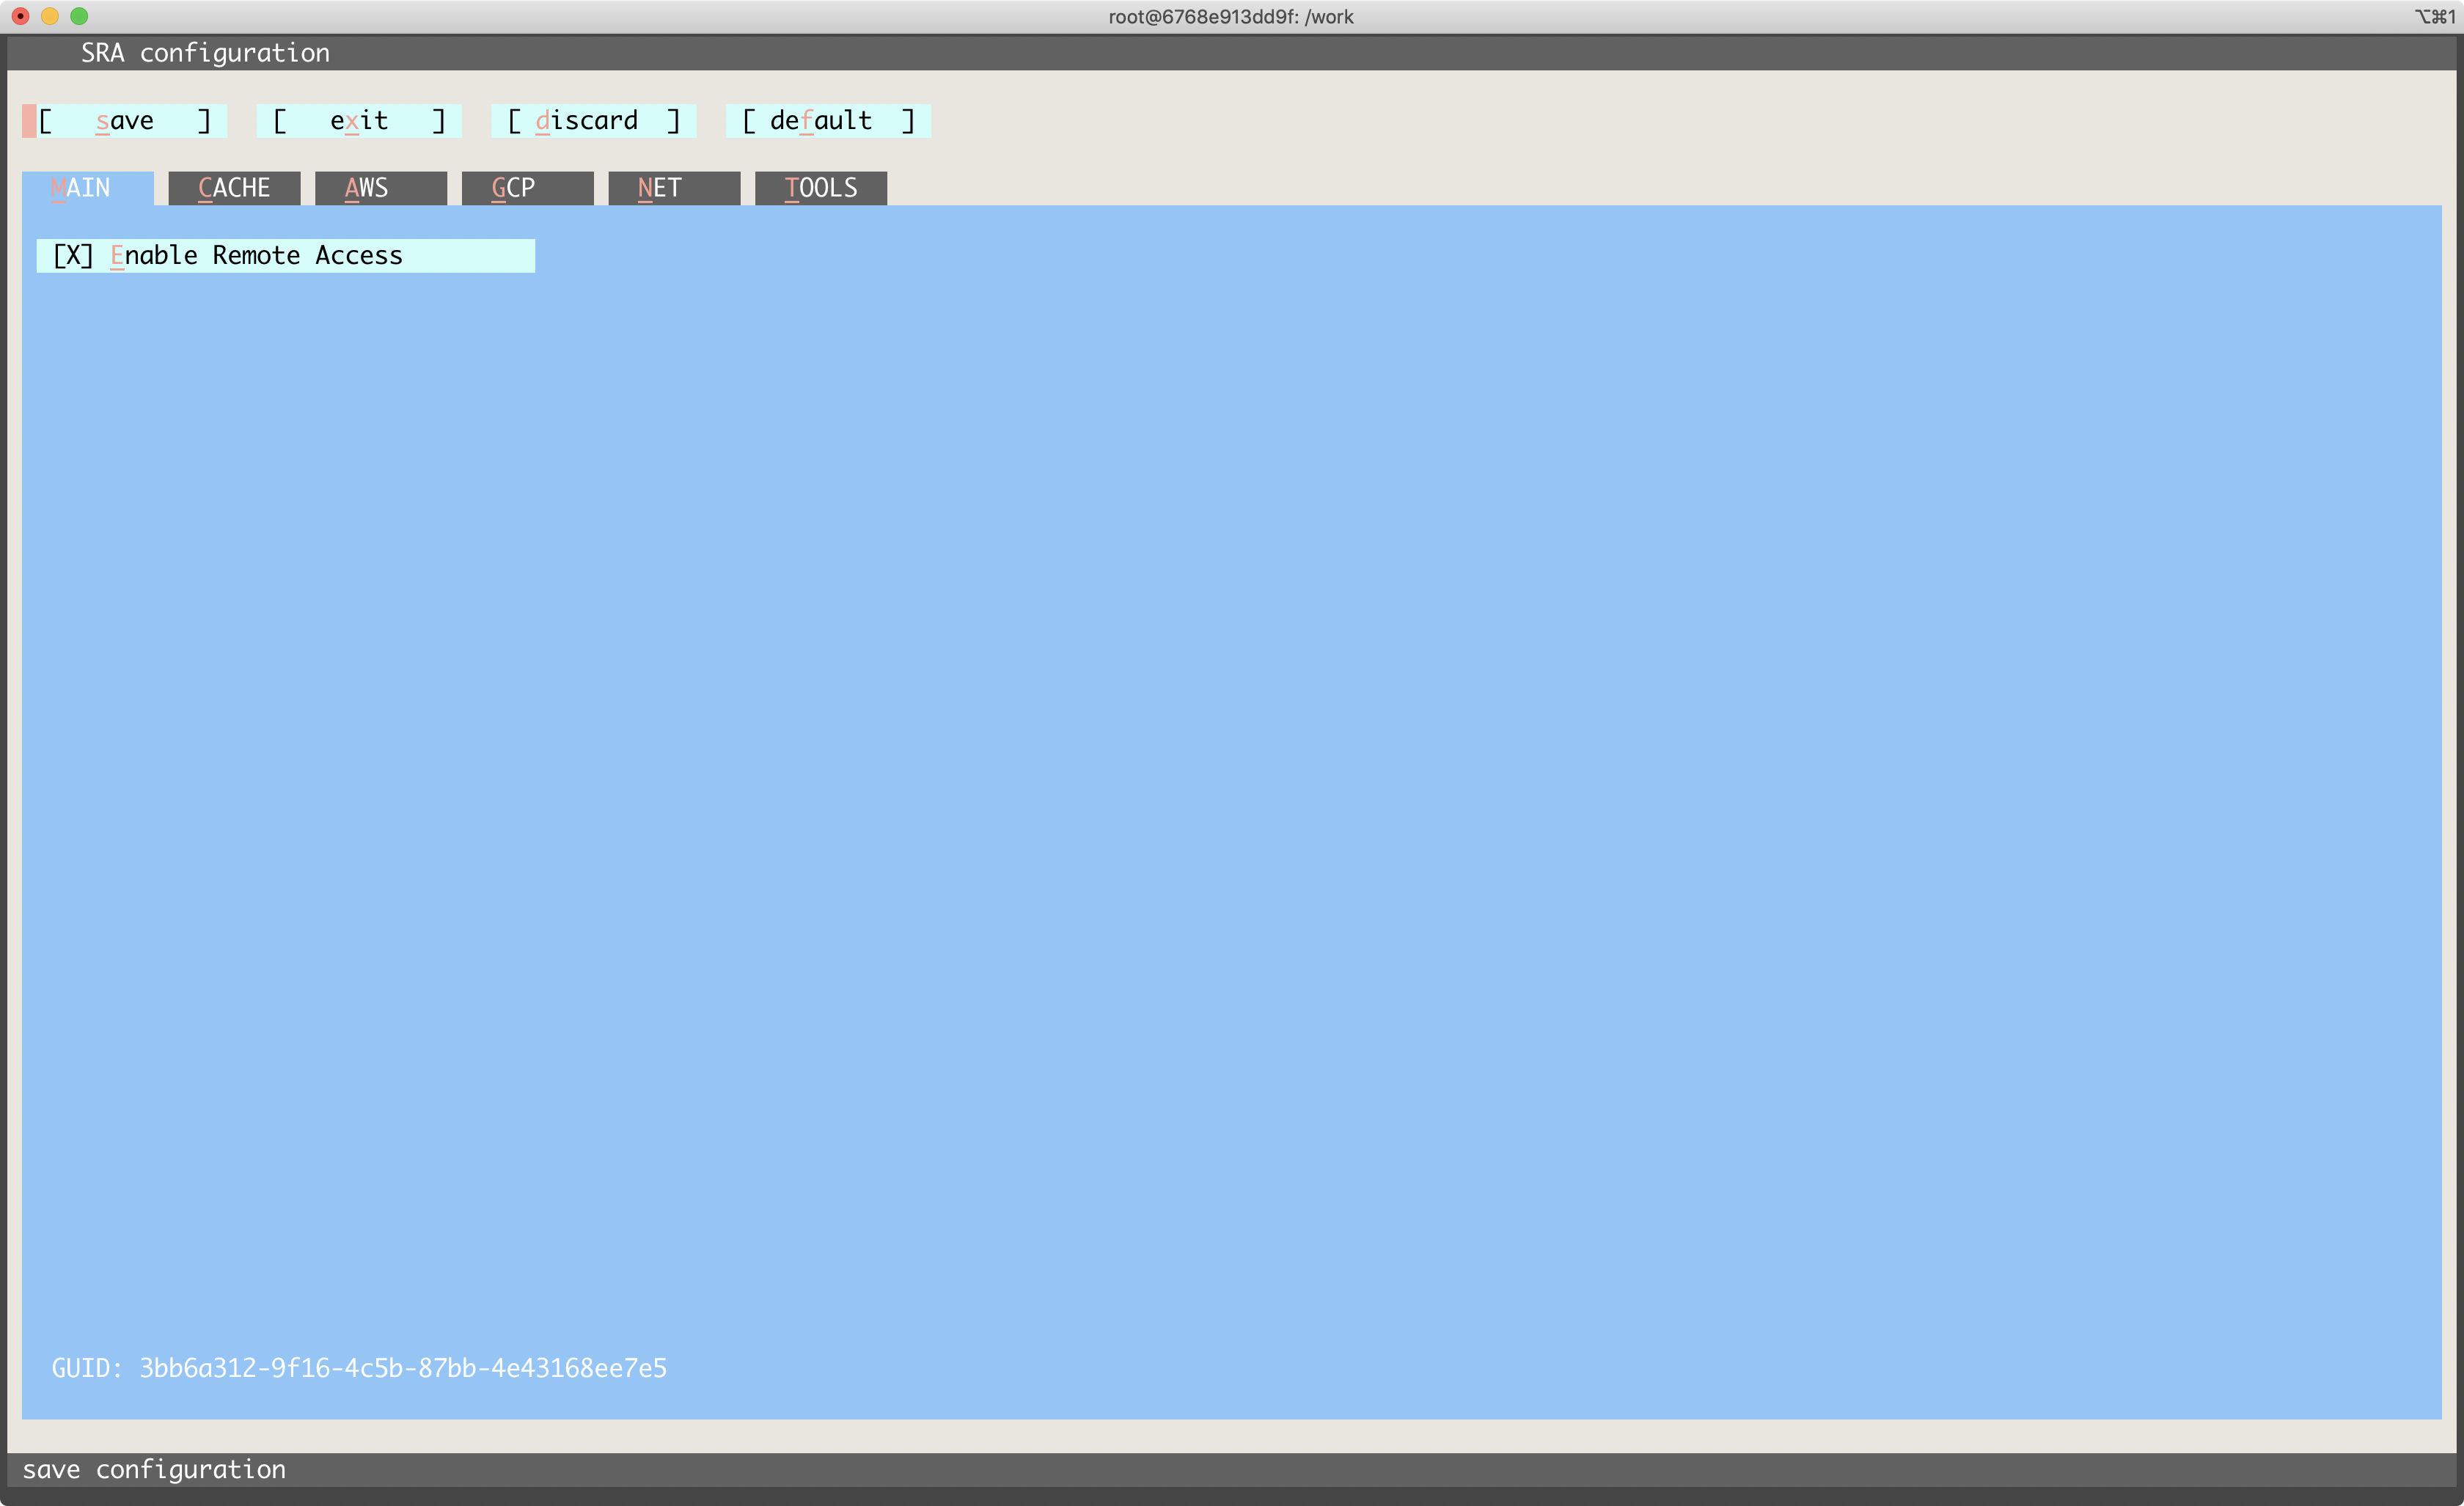Go to the GCP tab
The image size is (2464, 1506).
coord(527,188)
